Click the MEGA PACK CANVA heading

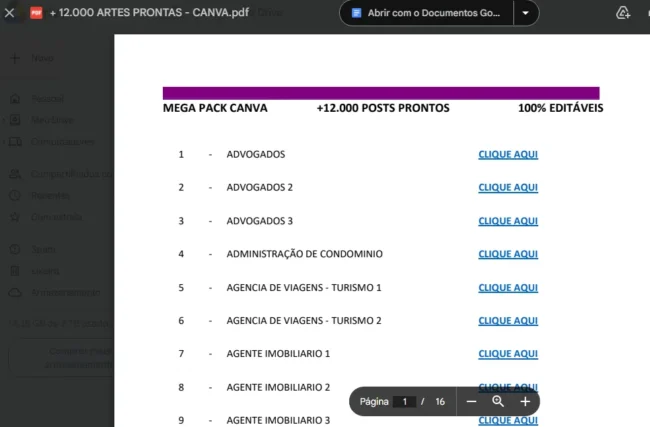pos(215,108)
